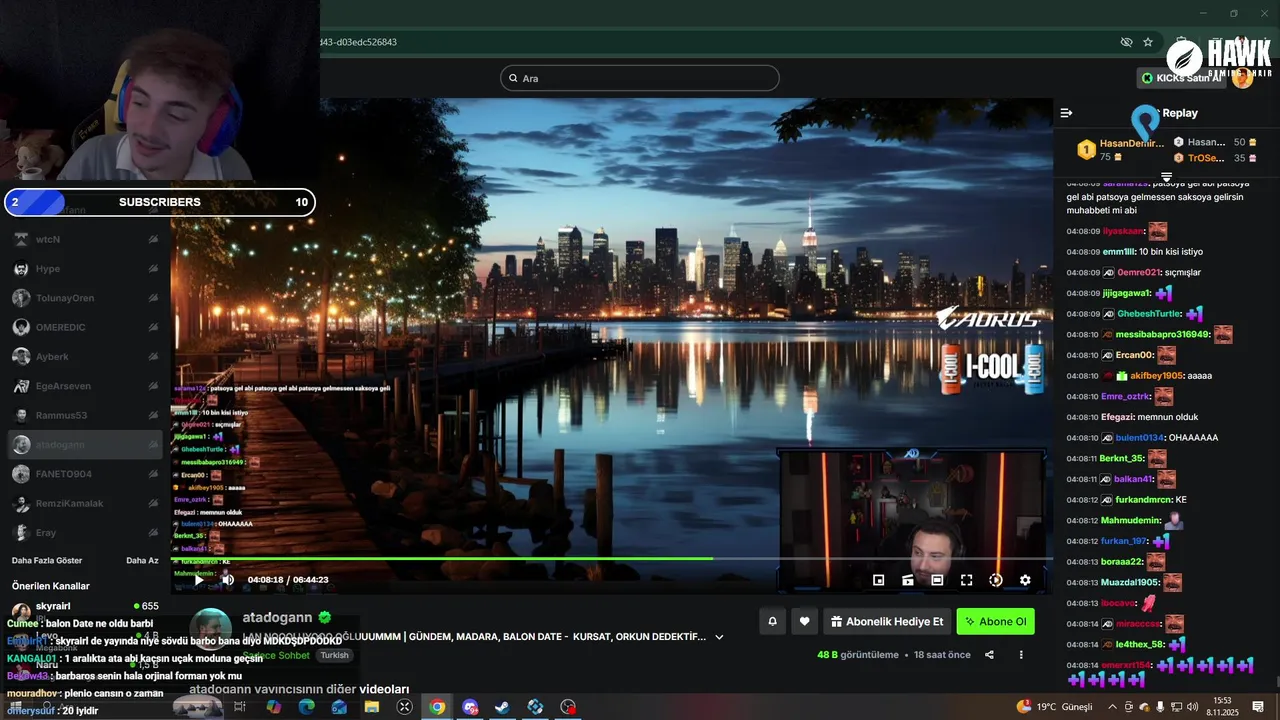Open Chrome from Windows taskbar

437,707
